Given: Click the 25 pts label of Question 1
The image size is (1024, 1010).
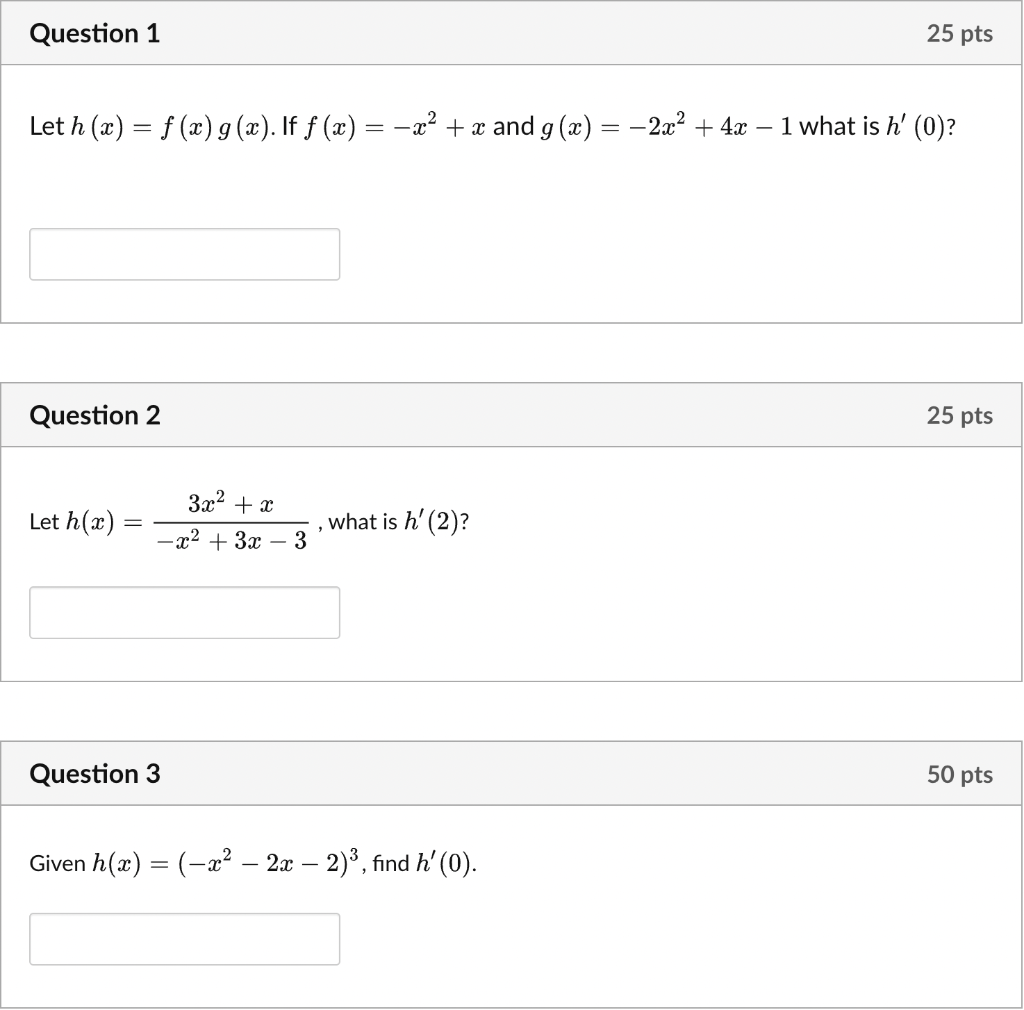Looking at the screenshot, I should click(959, 33).
